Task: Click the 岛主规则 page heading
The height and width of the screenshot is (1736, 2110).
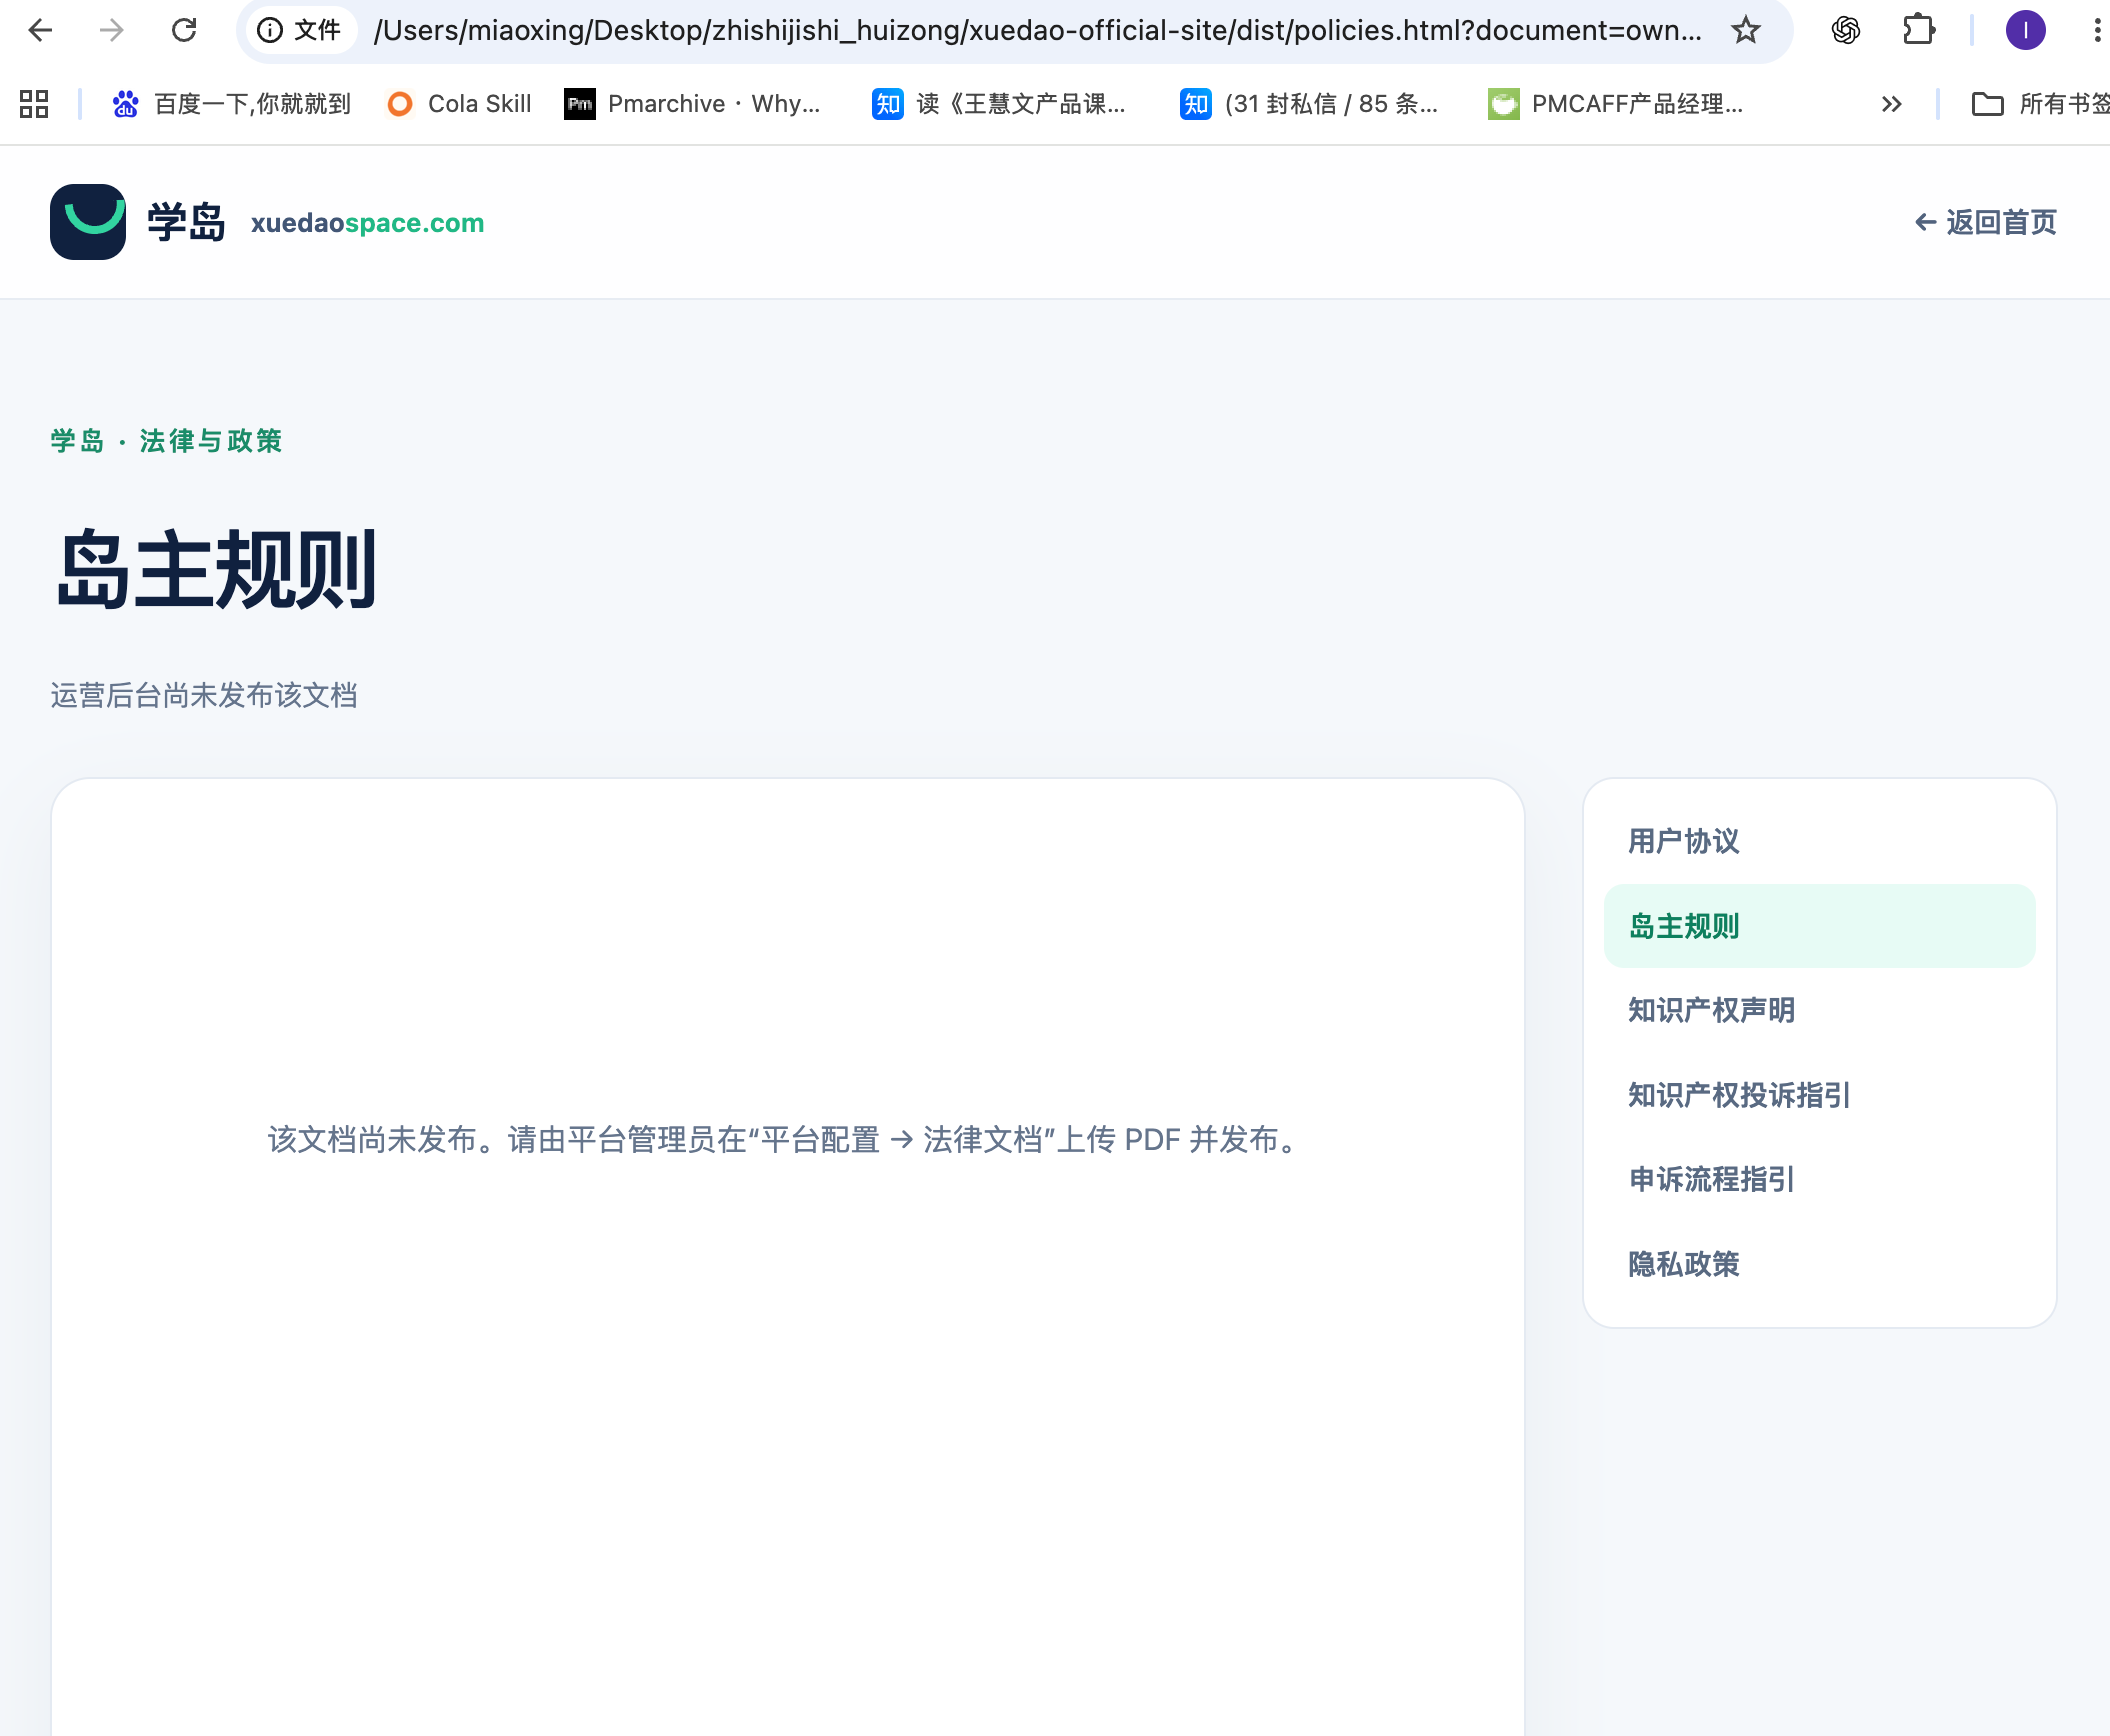Action: point(215,569)
